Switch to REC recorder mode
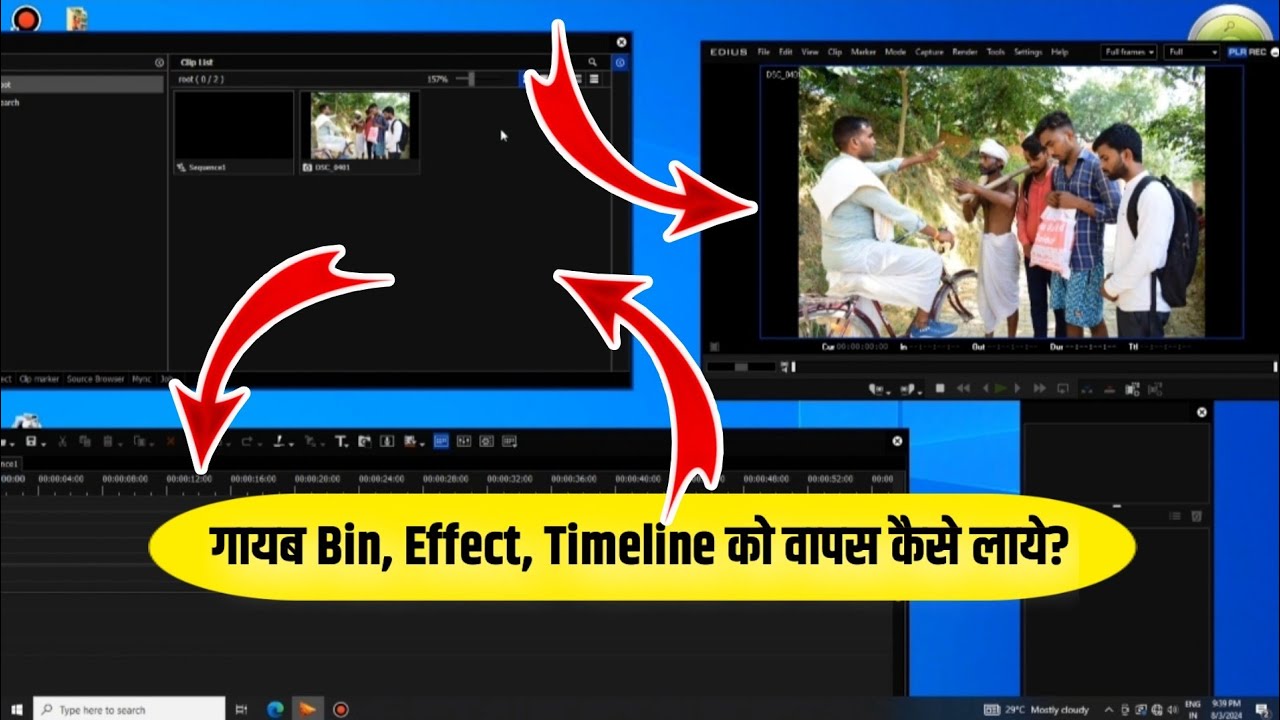The height and width of the screenshot is (720, 1280). 1257,52
